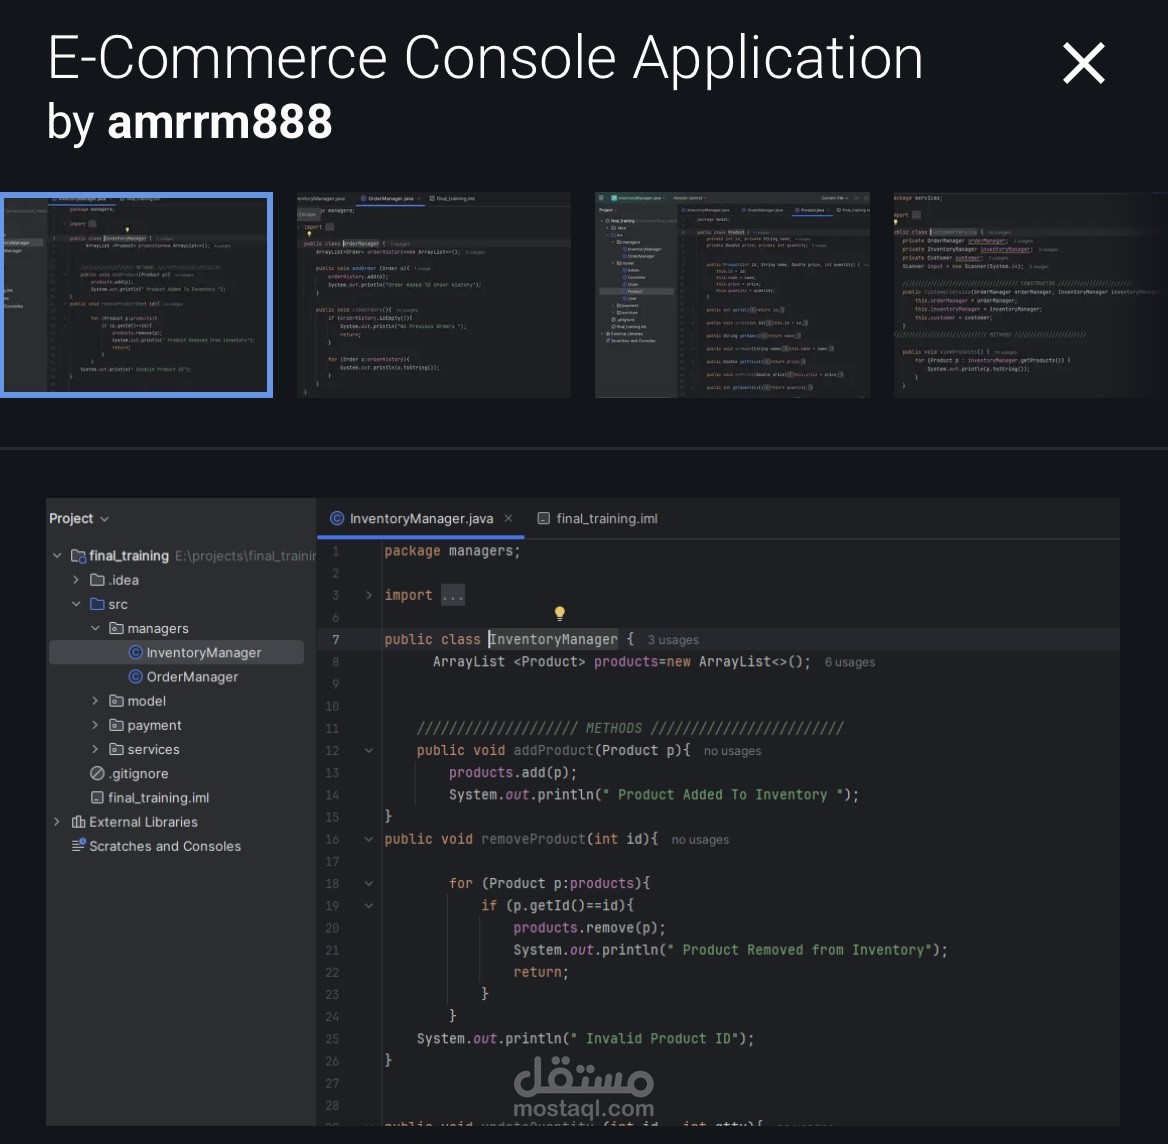Screen dimensions: 1168x1144
Task: Open the 6 usages link for products
Action: click(849, 661)
